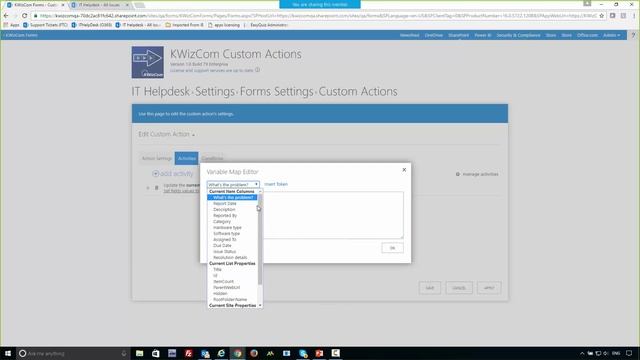Select Category in the dropdown list
Viewport: 640px width, 360px height.
tap(222, 222)
